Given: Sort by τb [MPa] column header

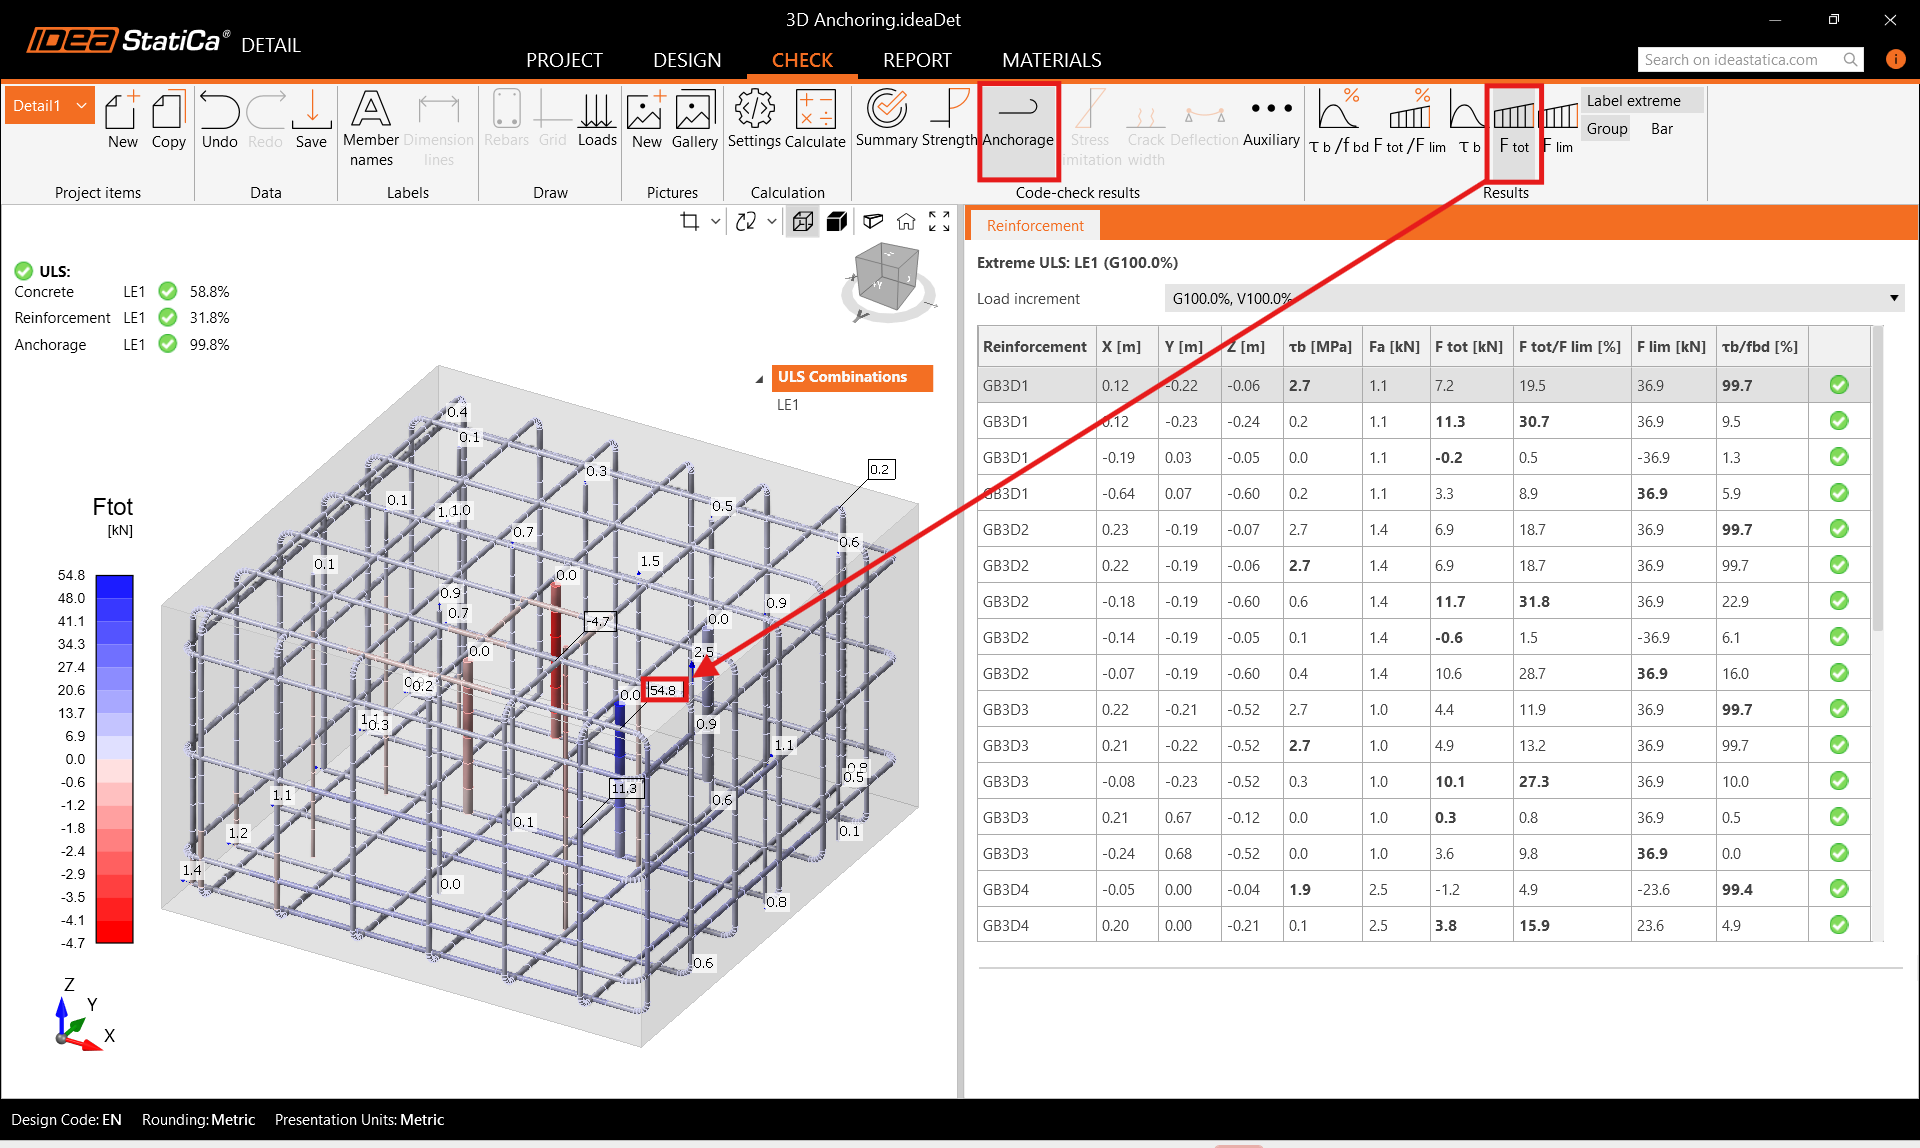Looking at the screenshot, I should (1320, 346).
